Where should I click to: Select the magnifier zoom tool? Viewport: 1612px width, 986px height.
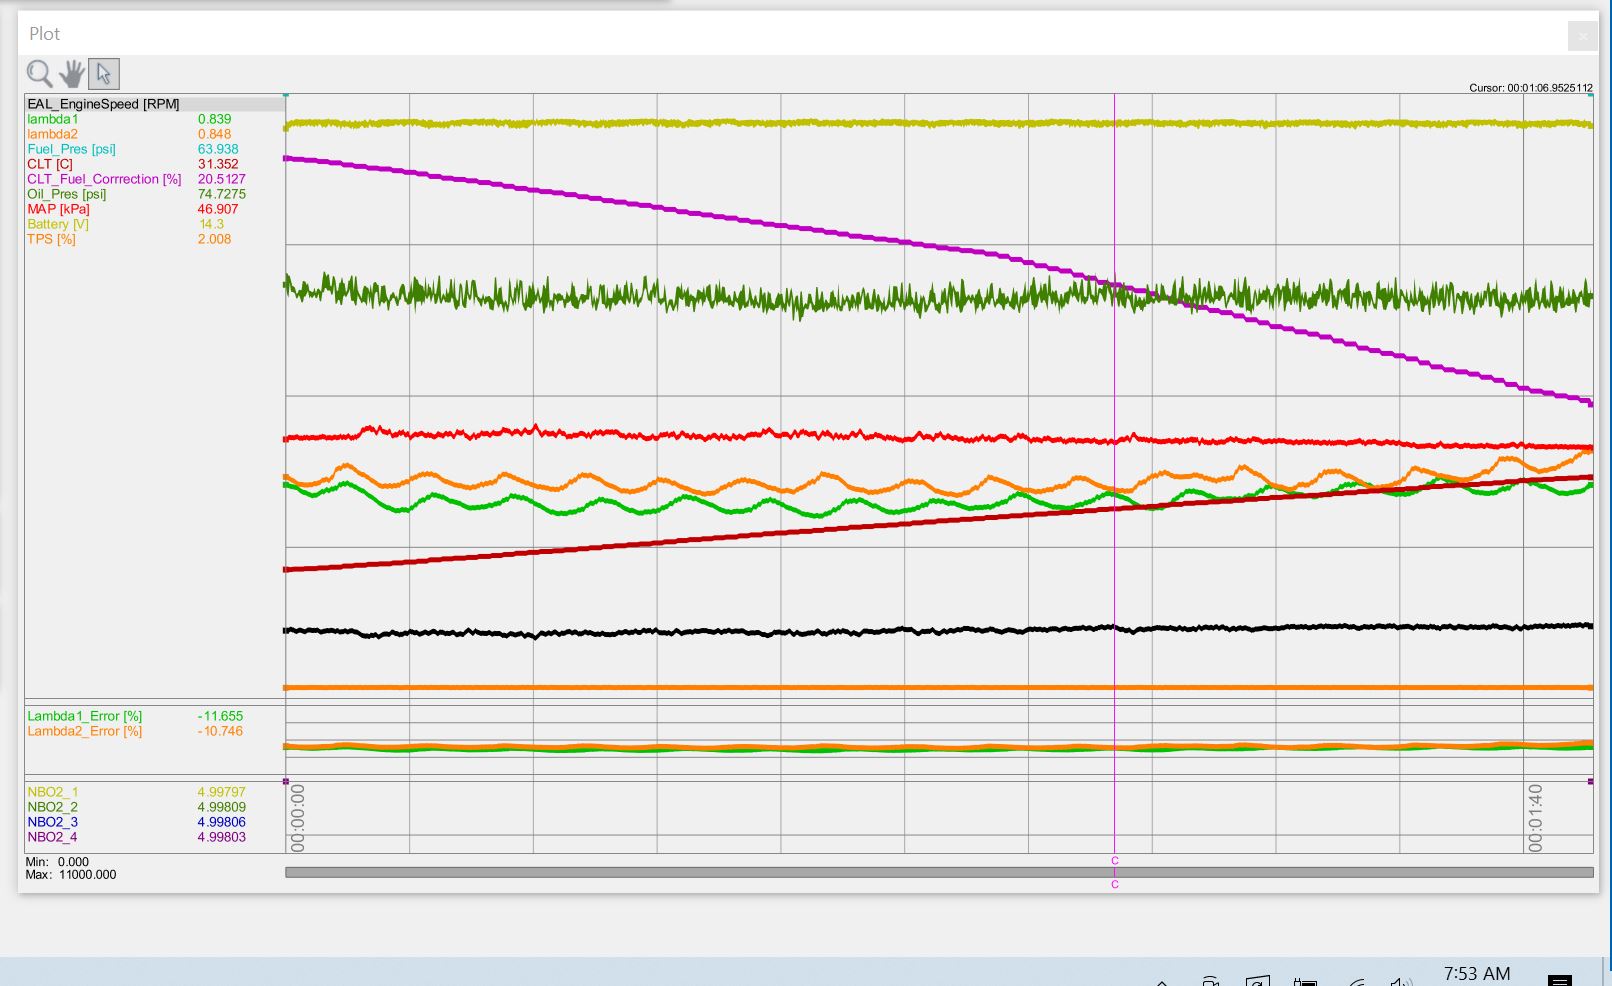coord(39,74)
